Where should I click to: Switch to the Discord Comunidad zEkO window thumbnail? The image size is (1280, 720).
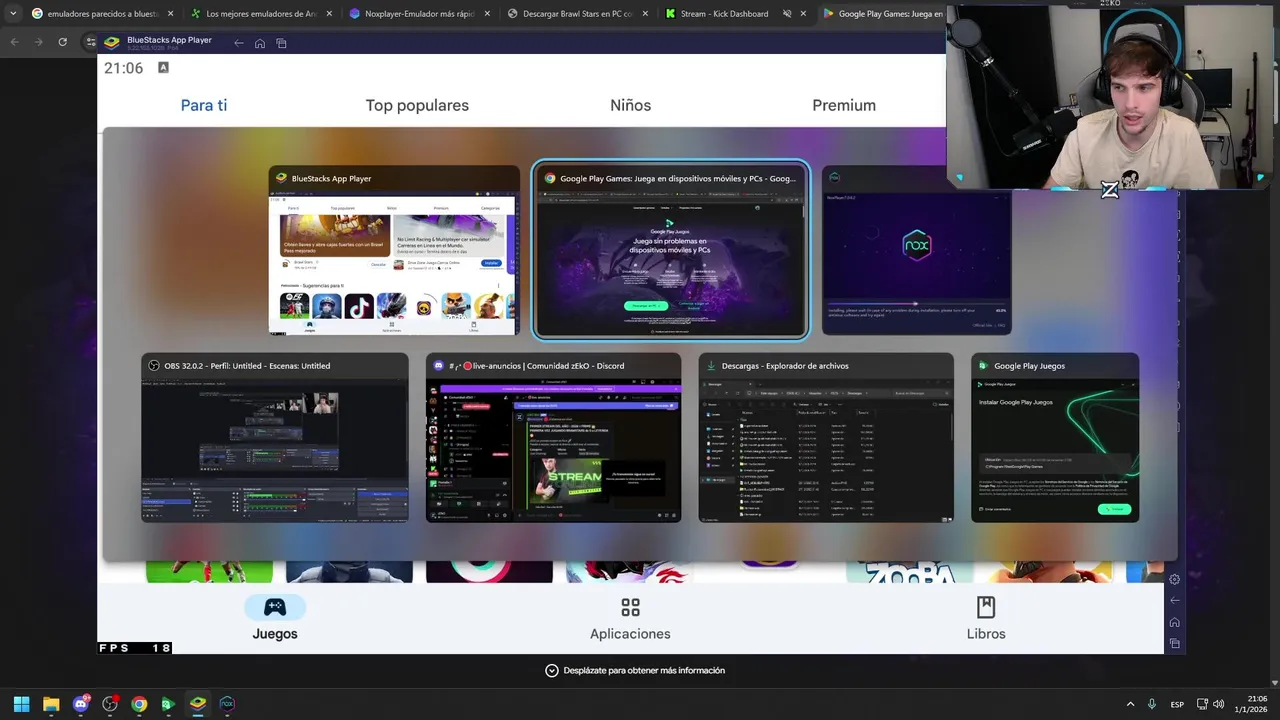[x=553, y=437]
